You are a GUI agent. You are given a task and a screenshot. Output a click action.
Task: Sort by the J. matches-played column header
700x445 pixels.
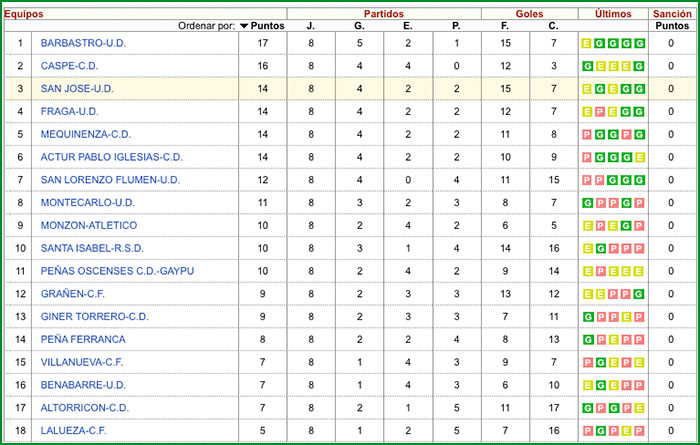(x=311, y=26)
